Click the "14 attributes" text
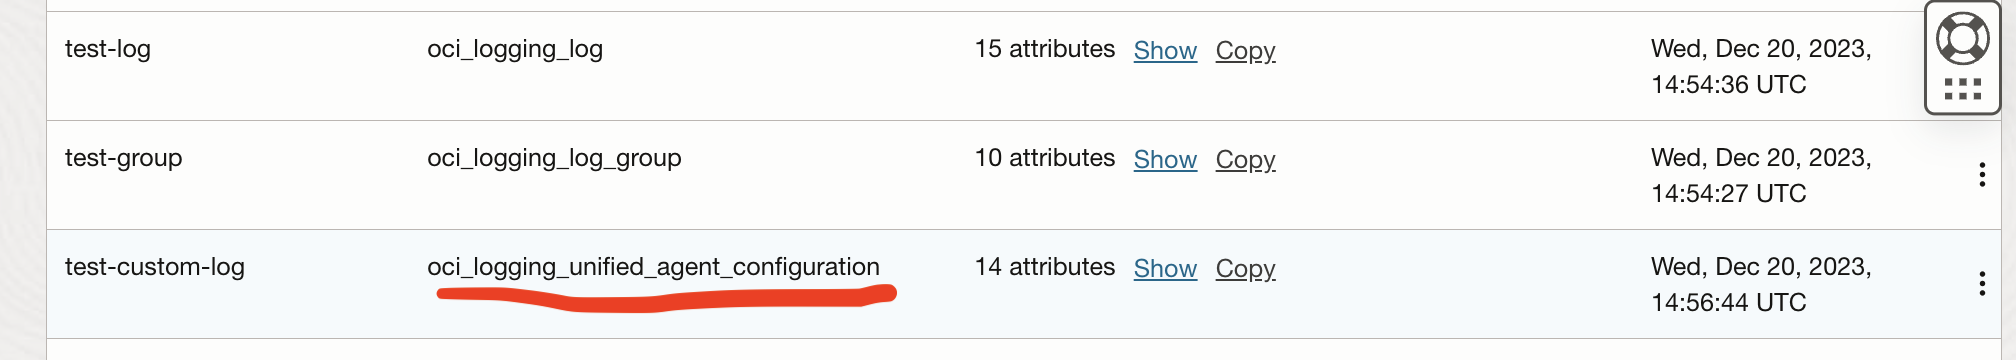2016x360 pixels. (x=1045, y=267)
